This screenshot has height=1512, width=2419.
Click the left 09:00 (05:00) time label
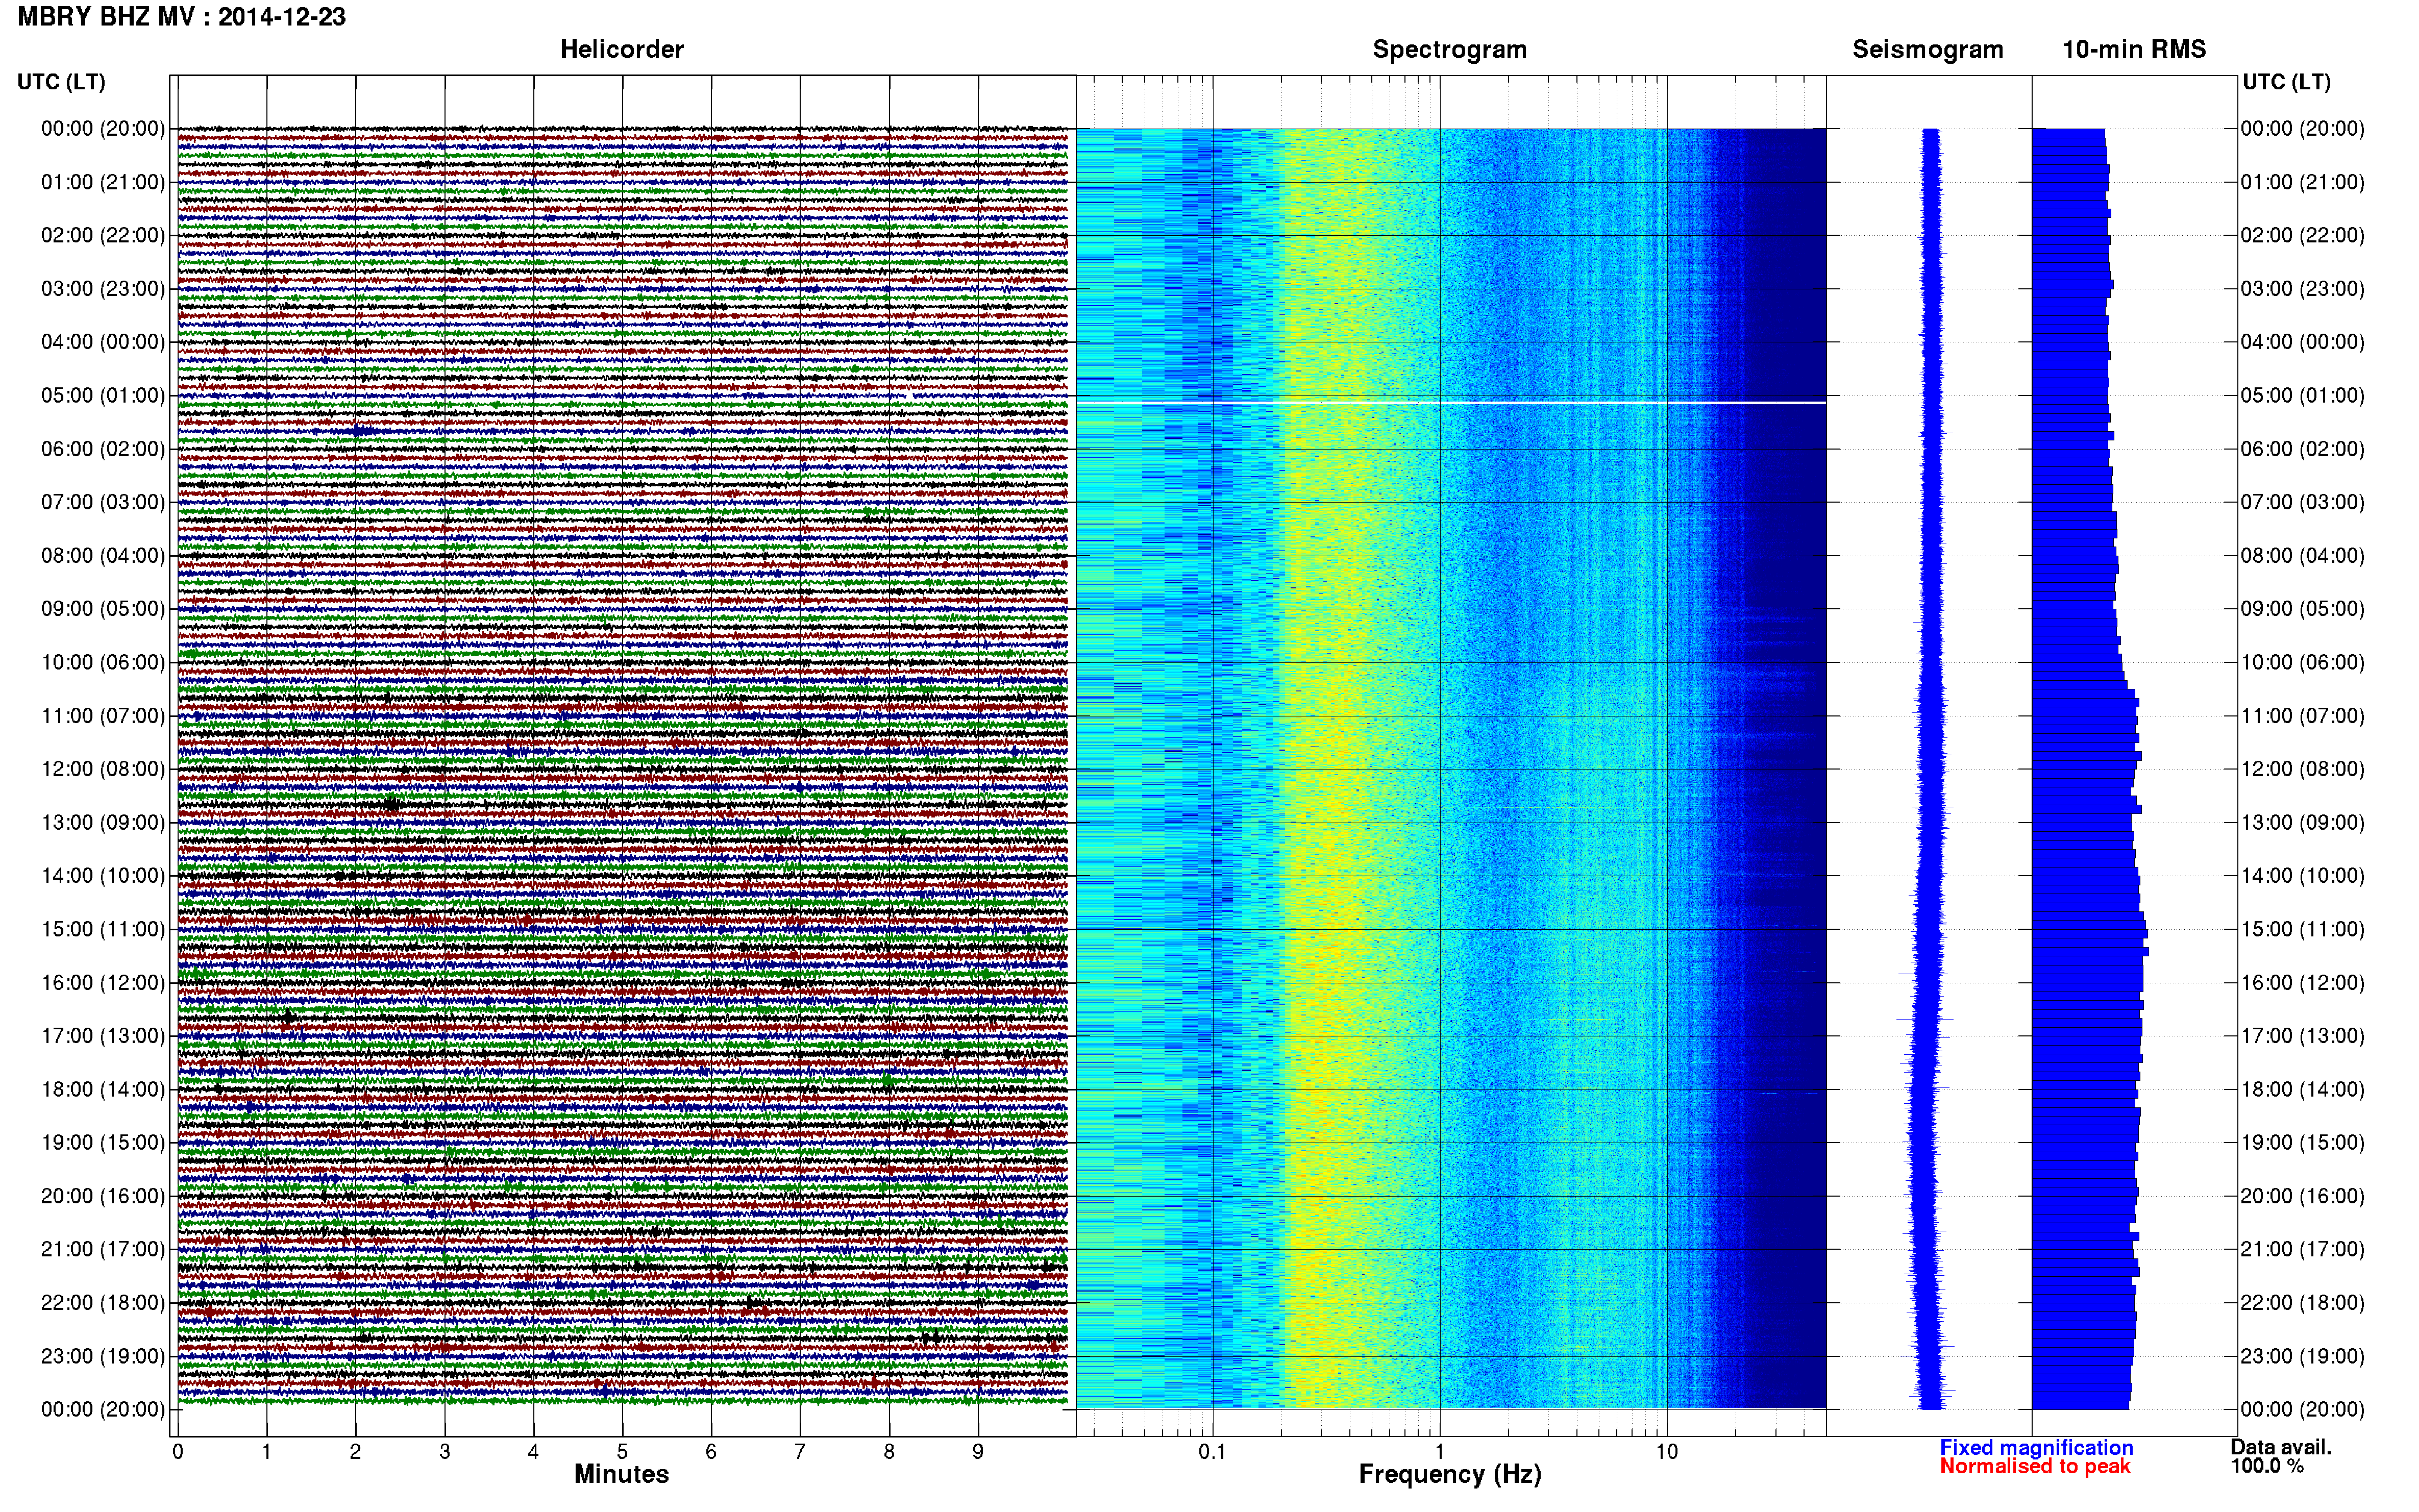(103, 609)
